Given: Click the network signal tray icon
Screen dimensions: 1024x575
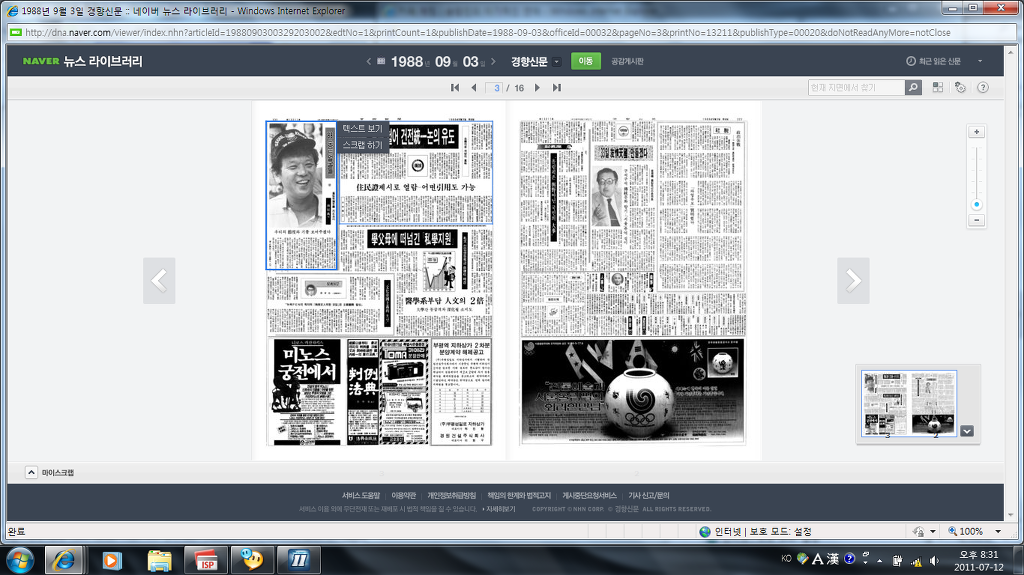Looking at the screenshot, I should pos(917,561).
